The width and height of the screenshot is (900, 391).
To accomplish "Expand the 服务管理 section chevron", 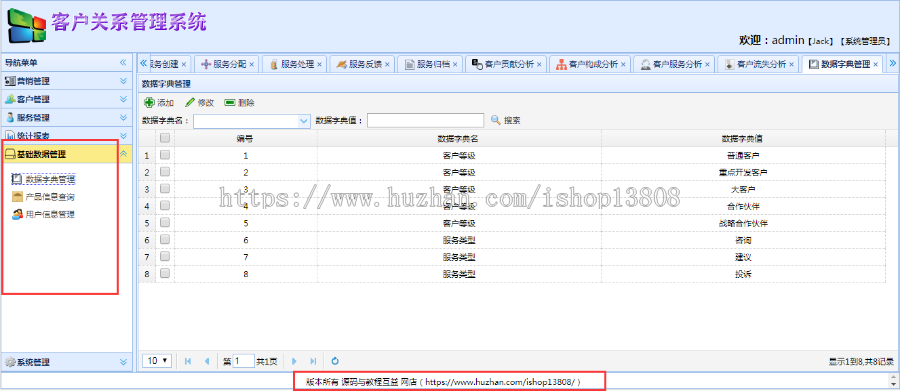I will coord(123,117).
